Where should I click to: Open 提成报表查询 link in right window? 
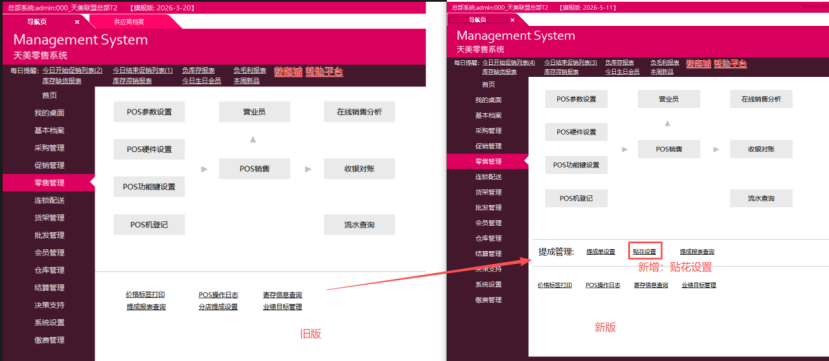click(x=697, y=252)
